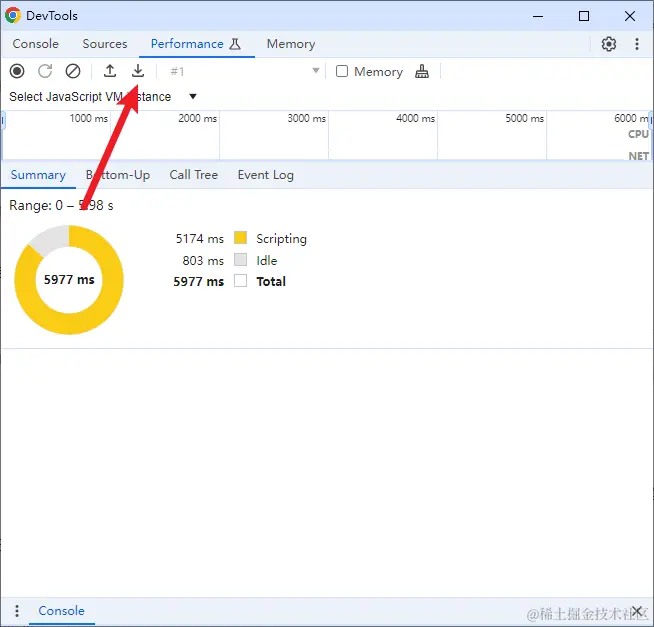654x627 pixels.
Task: Click the Chrome logo in the title bar
Action: 13,15
